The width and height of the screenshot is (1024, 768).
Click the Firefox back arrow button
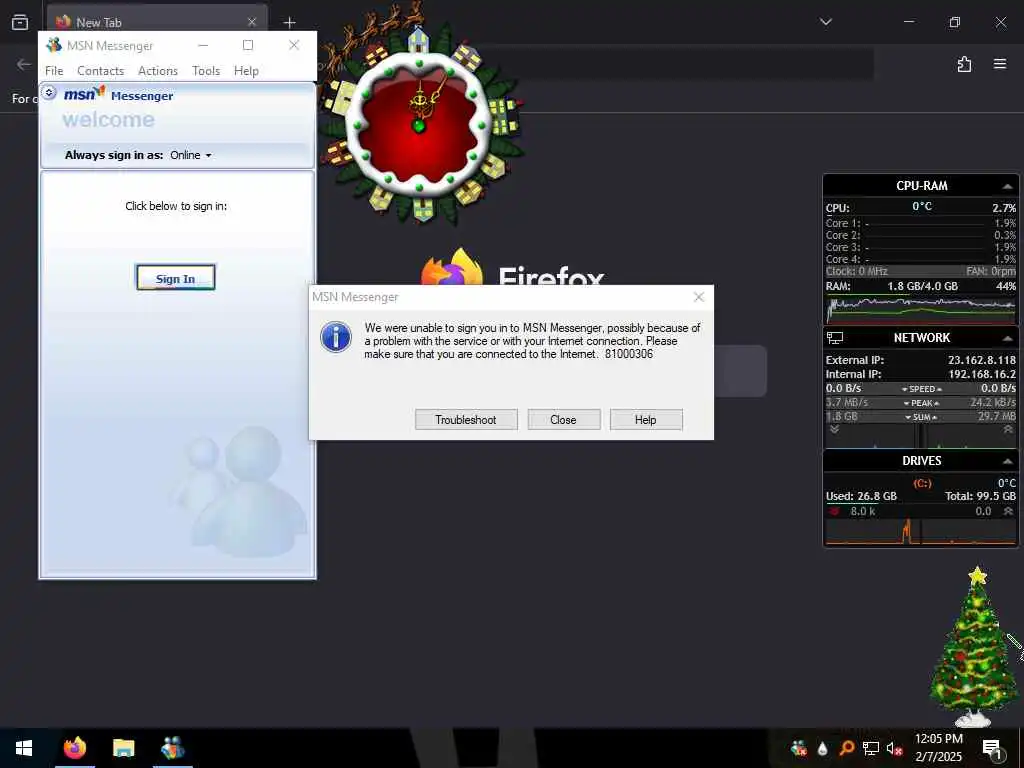[24, 64]
